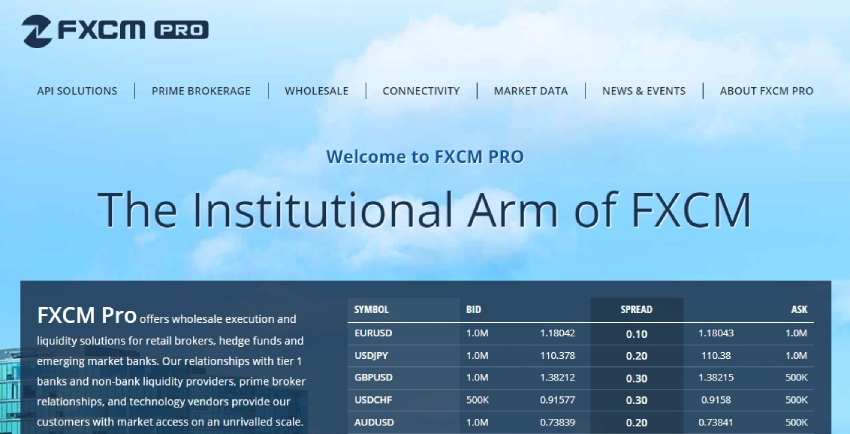Choose the USDCHF symbol row

pyautogui.click(x=371, y=400)
